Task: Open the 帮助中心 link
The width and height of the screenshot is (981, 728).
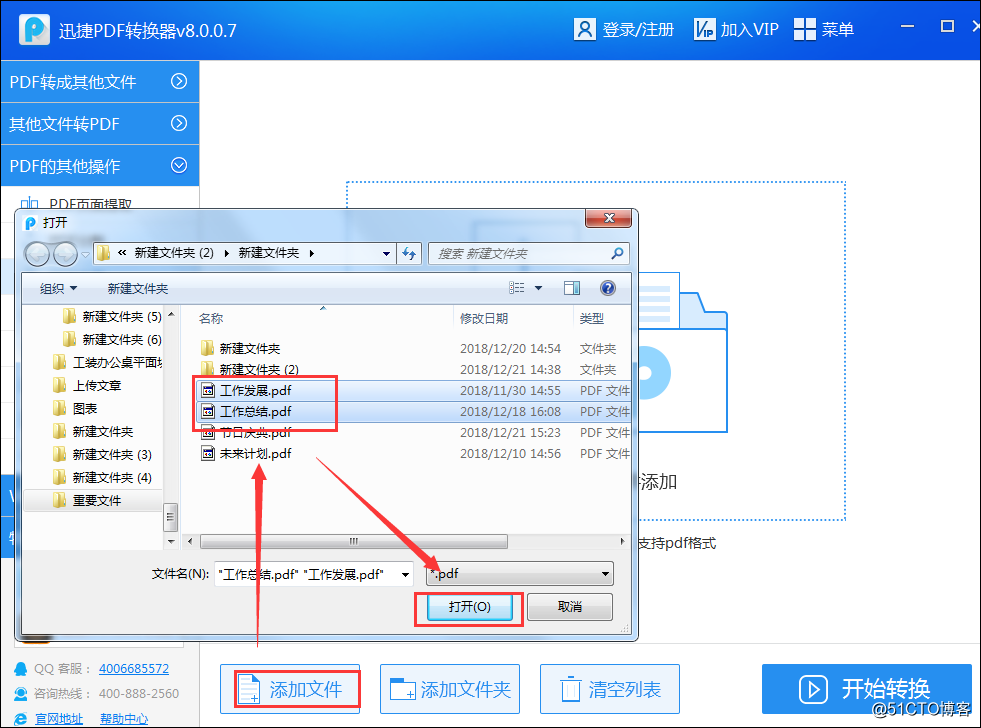Action: [124, 719]
